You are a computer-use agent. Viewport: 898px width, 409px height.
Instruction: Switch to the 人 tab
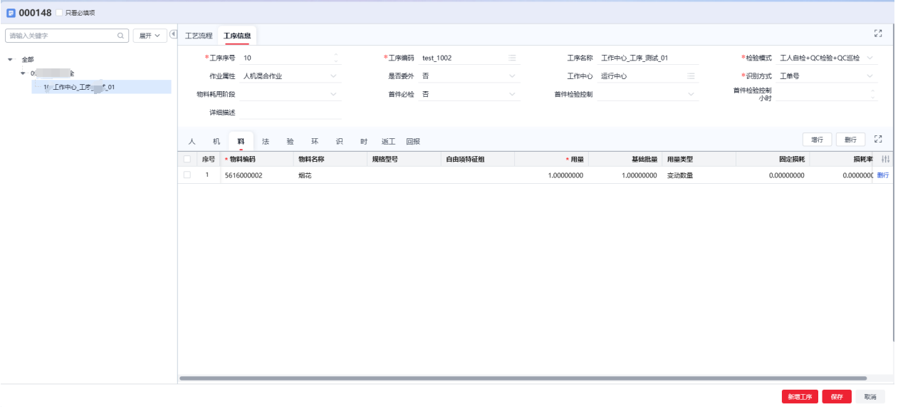click(x=192, y=141)
